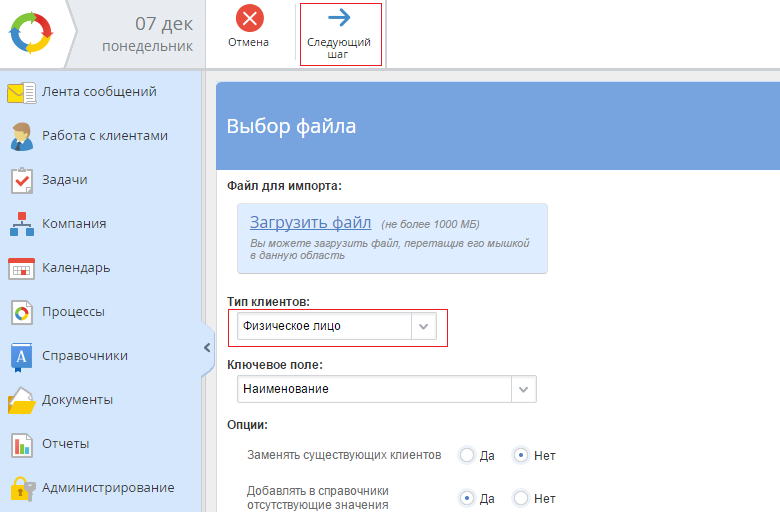Click the Загрузить файл link
Screen dimensions: 780x513
click(310, 222)
